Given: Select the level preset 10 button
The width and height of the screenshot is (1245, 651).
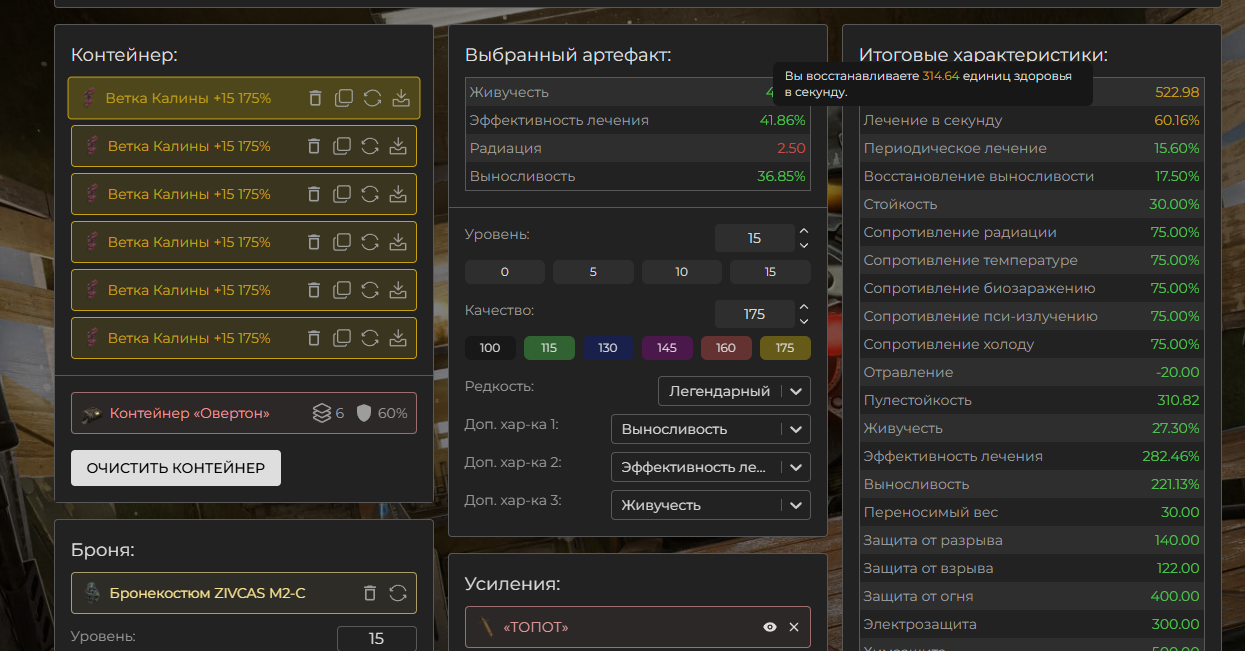Looking at the screenshot, I should point(681,272).
